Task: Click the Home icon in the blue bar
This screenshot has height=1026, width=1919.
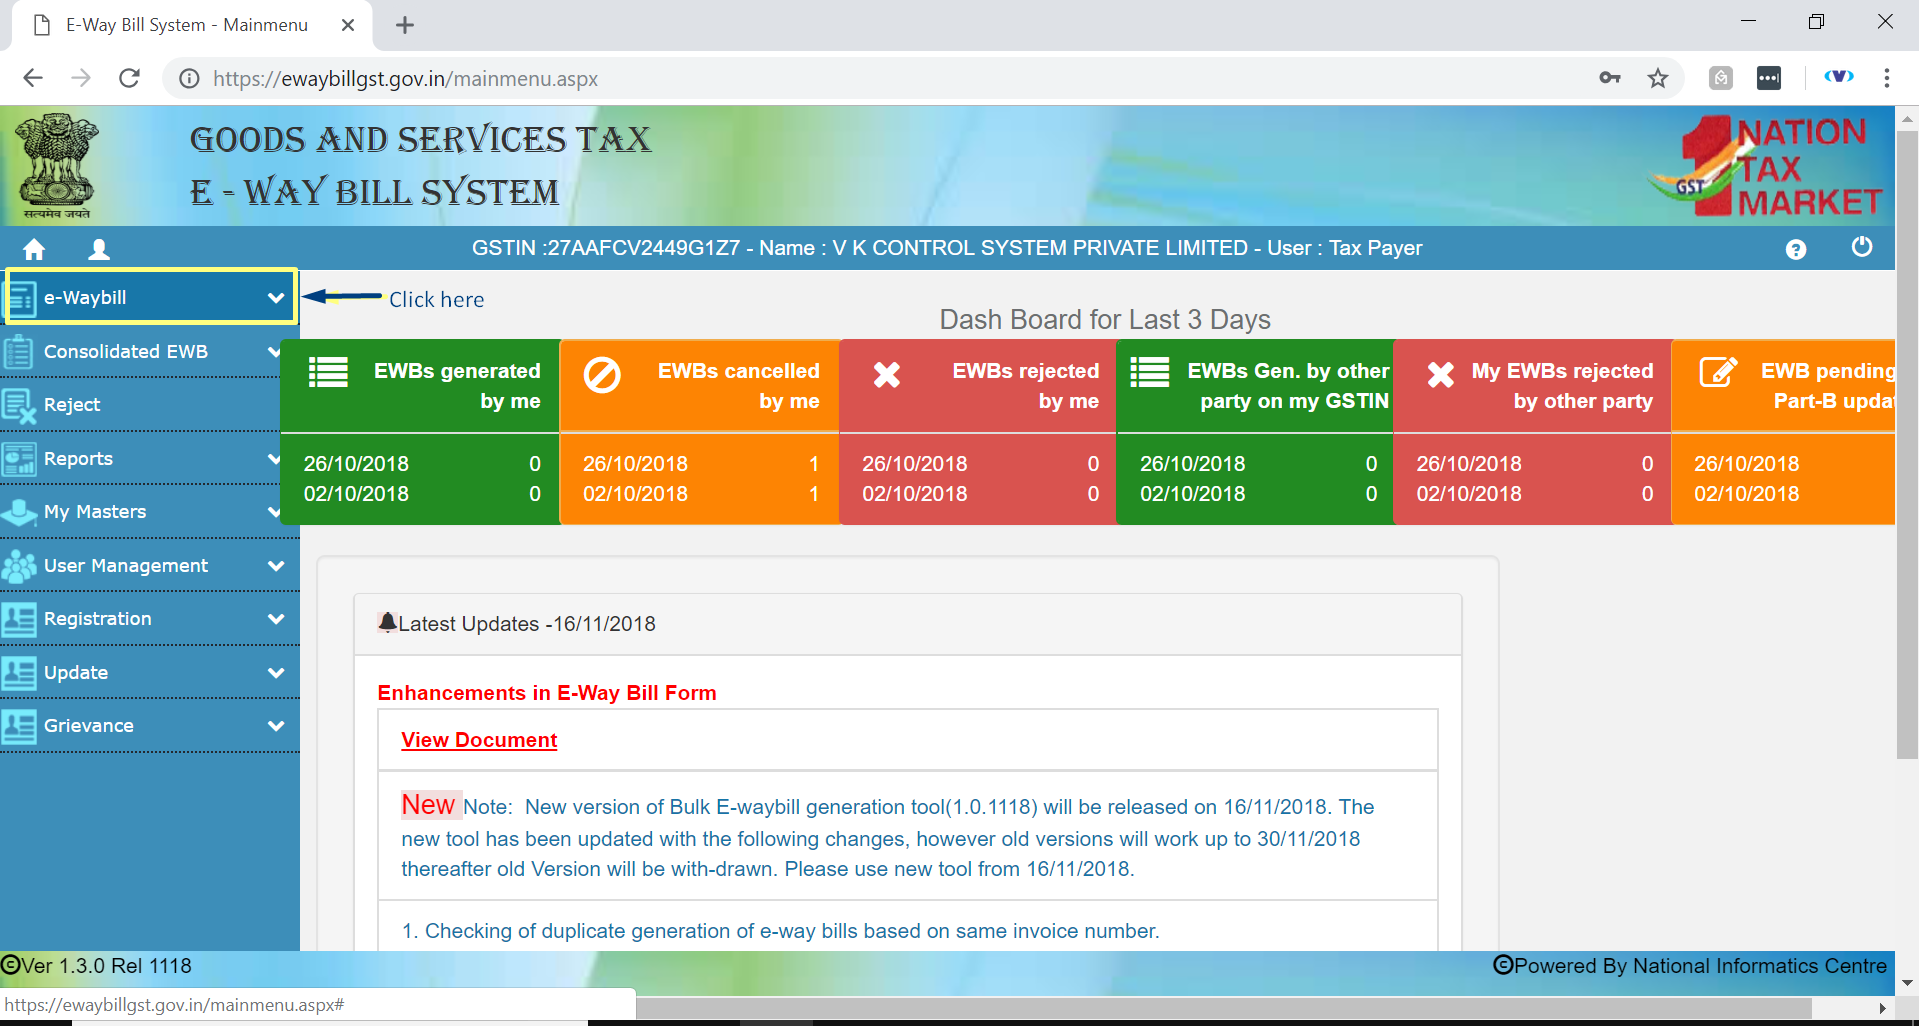Action: (34, 249)
